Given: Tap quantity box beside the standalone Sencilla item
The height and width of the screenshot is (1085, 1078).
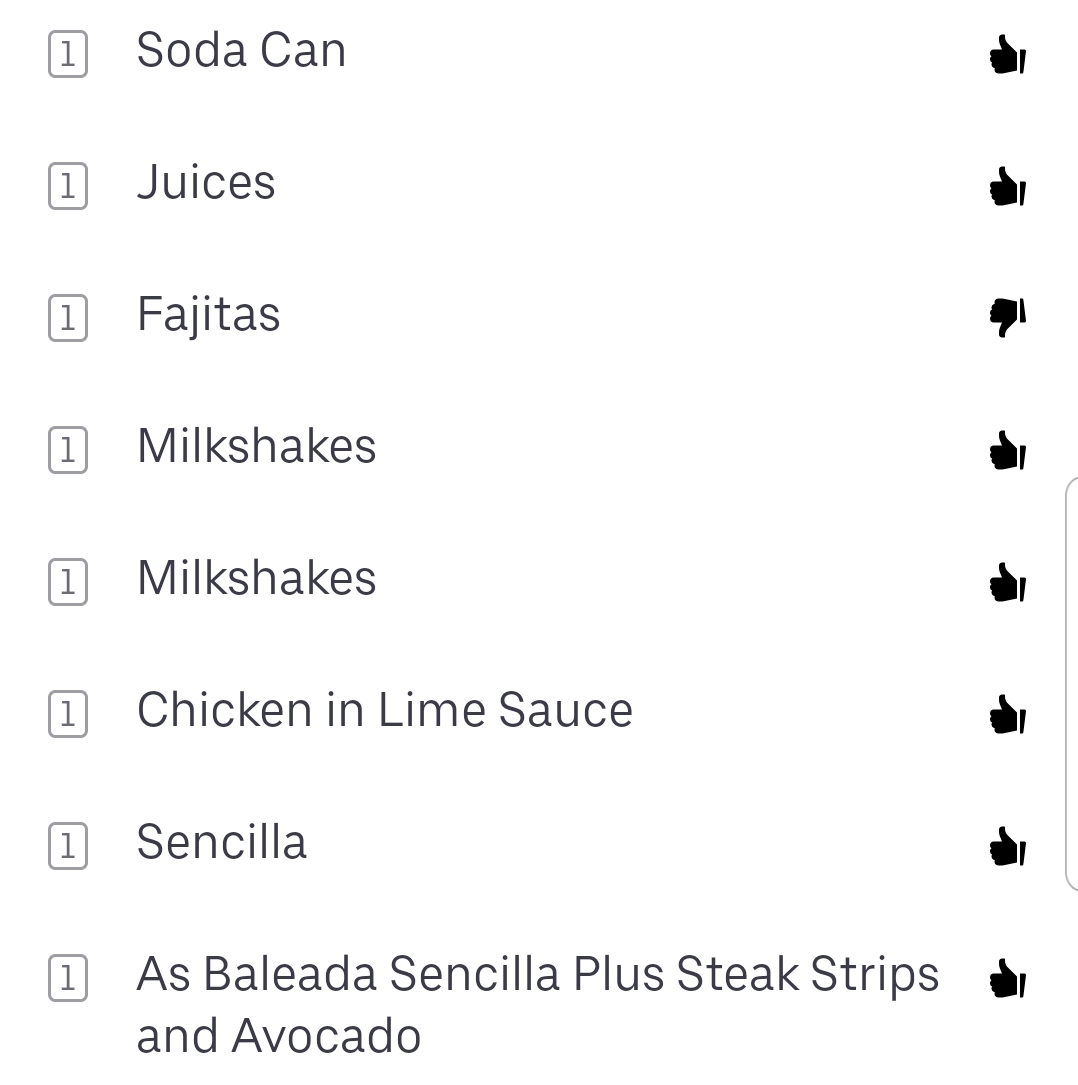Looking at the screenshot, I should point(68,846).
